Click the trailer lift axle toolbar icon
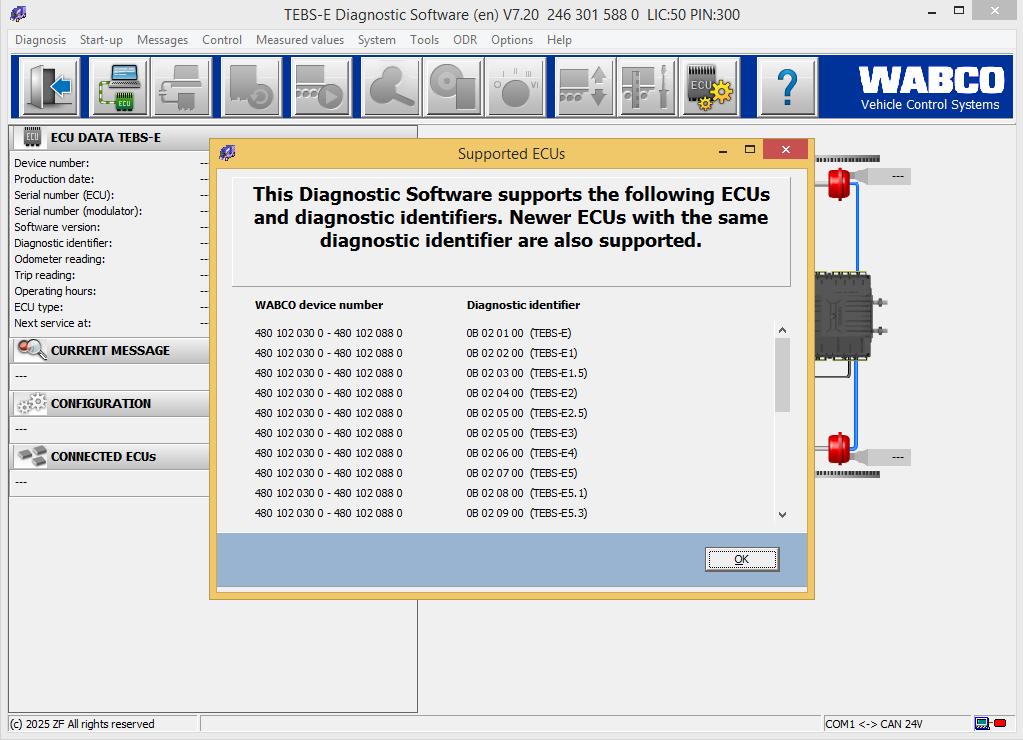The image size is (1023, 740). pyautogui.click(x=584, y=87)
